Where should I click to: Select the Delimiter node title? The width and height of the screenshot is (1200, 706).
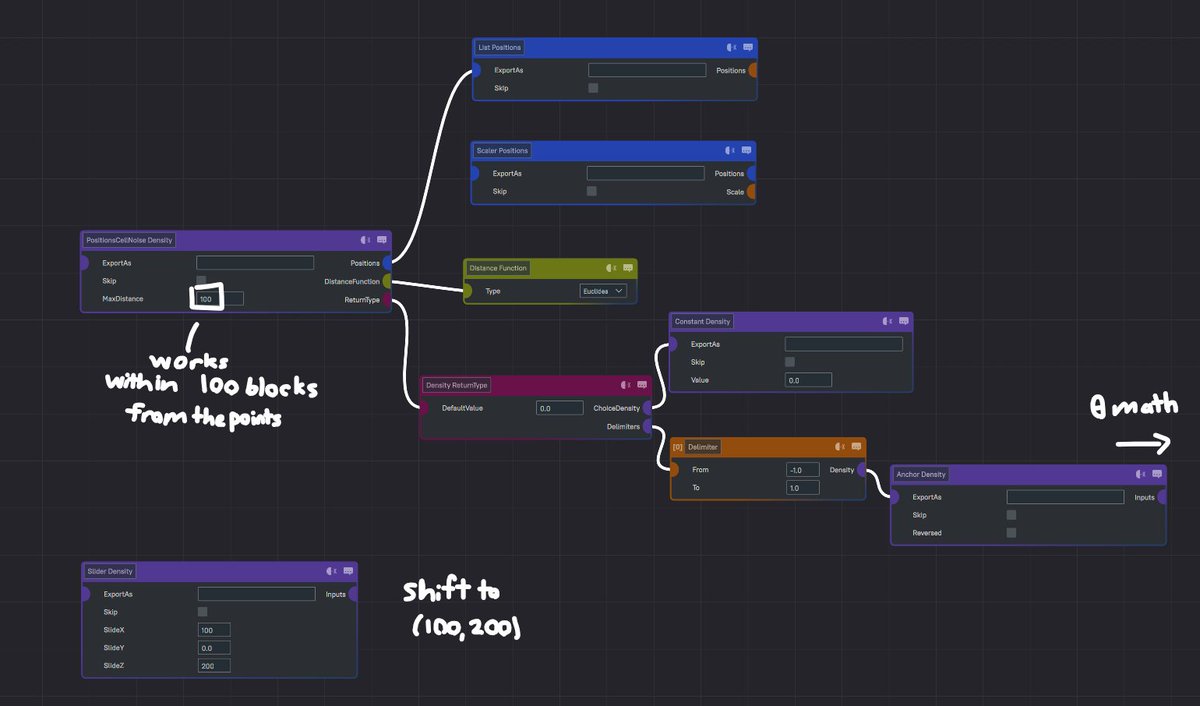[702, 446]
